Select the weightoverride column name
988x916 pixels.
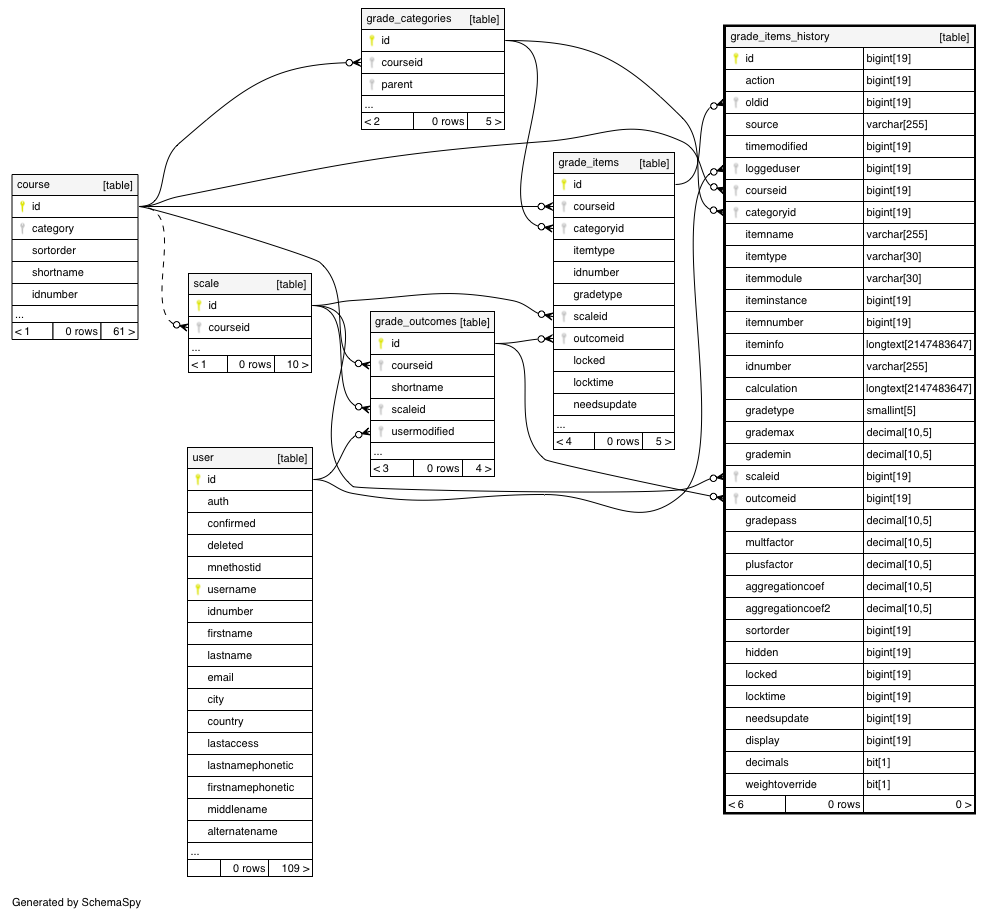point(781,784)
